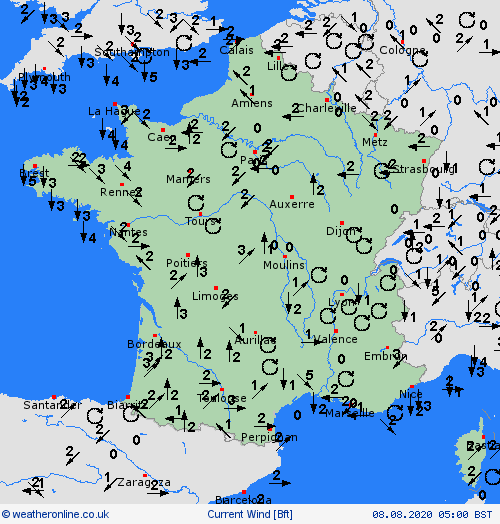The image size is (500, 524).
Task: Select the Embrun city label
Action: [385, 356]
